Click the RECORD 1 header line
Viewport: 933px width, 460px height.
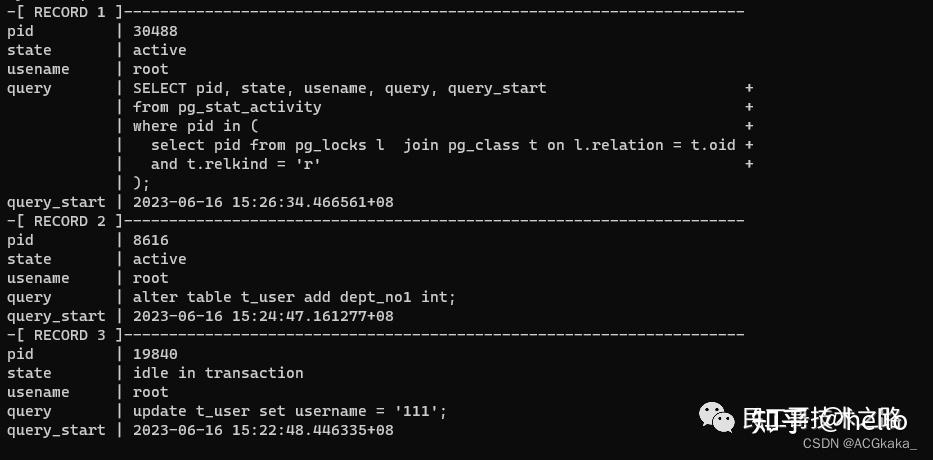point(375,12)
